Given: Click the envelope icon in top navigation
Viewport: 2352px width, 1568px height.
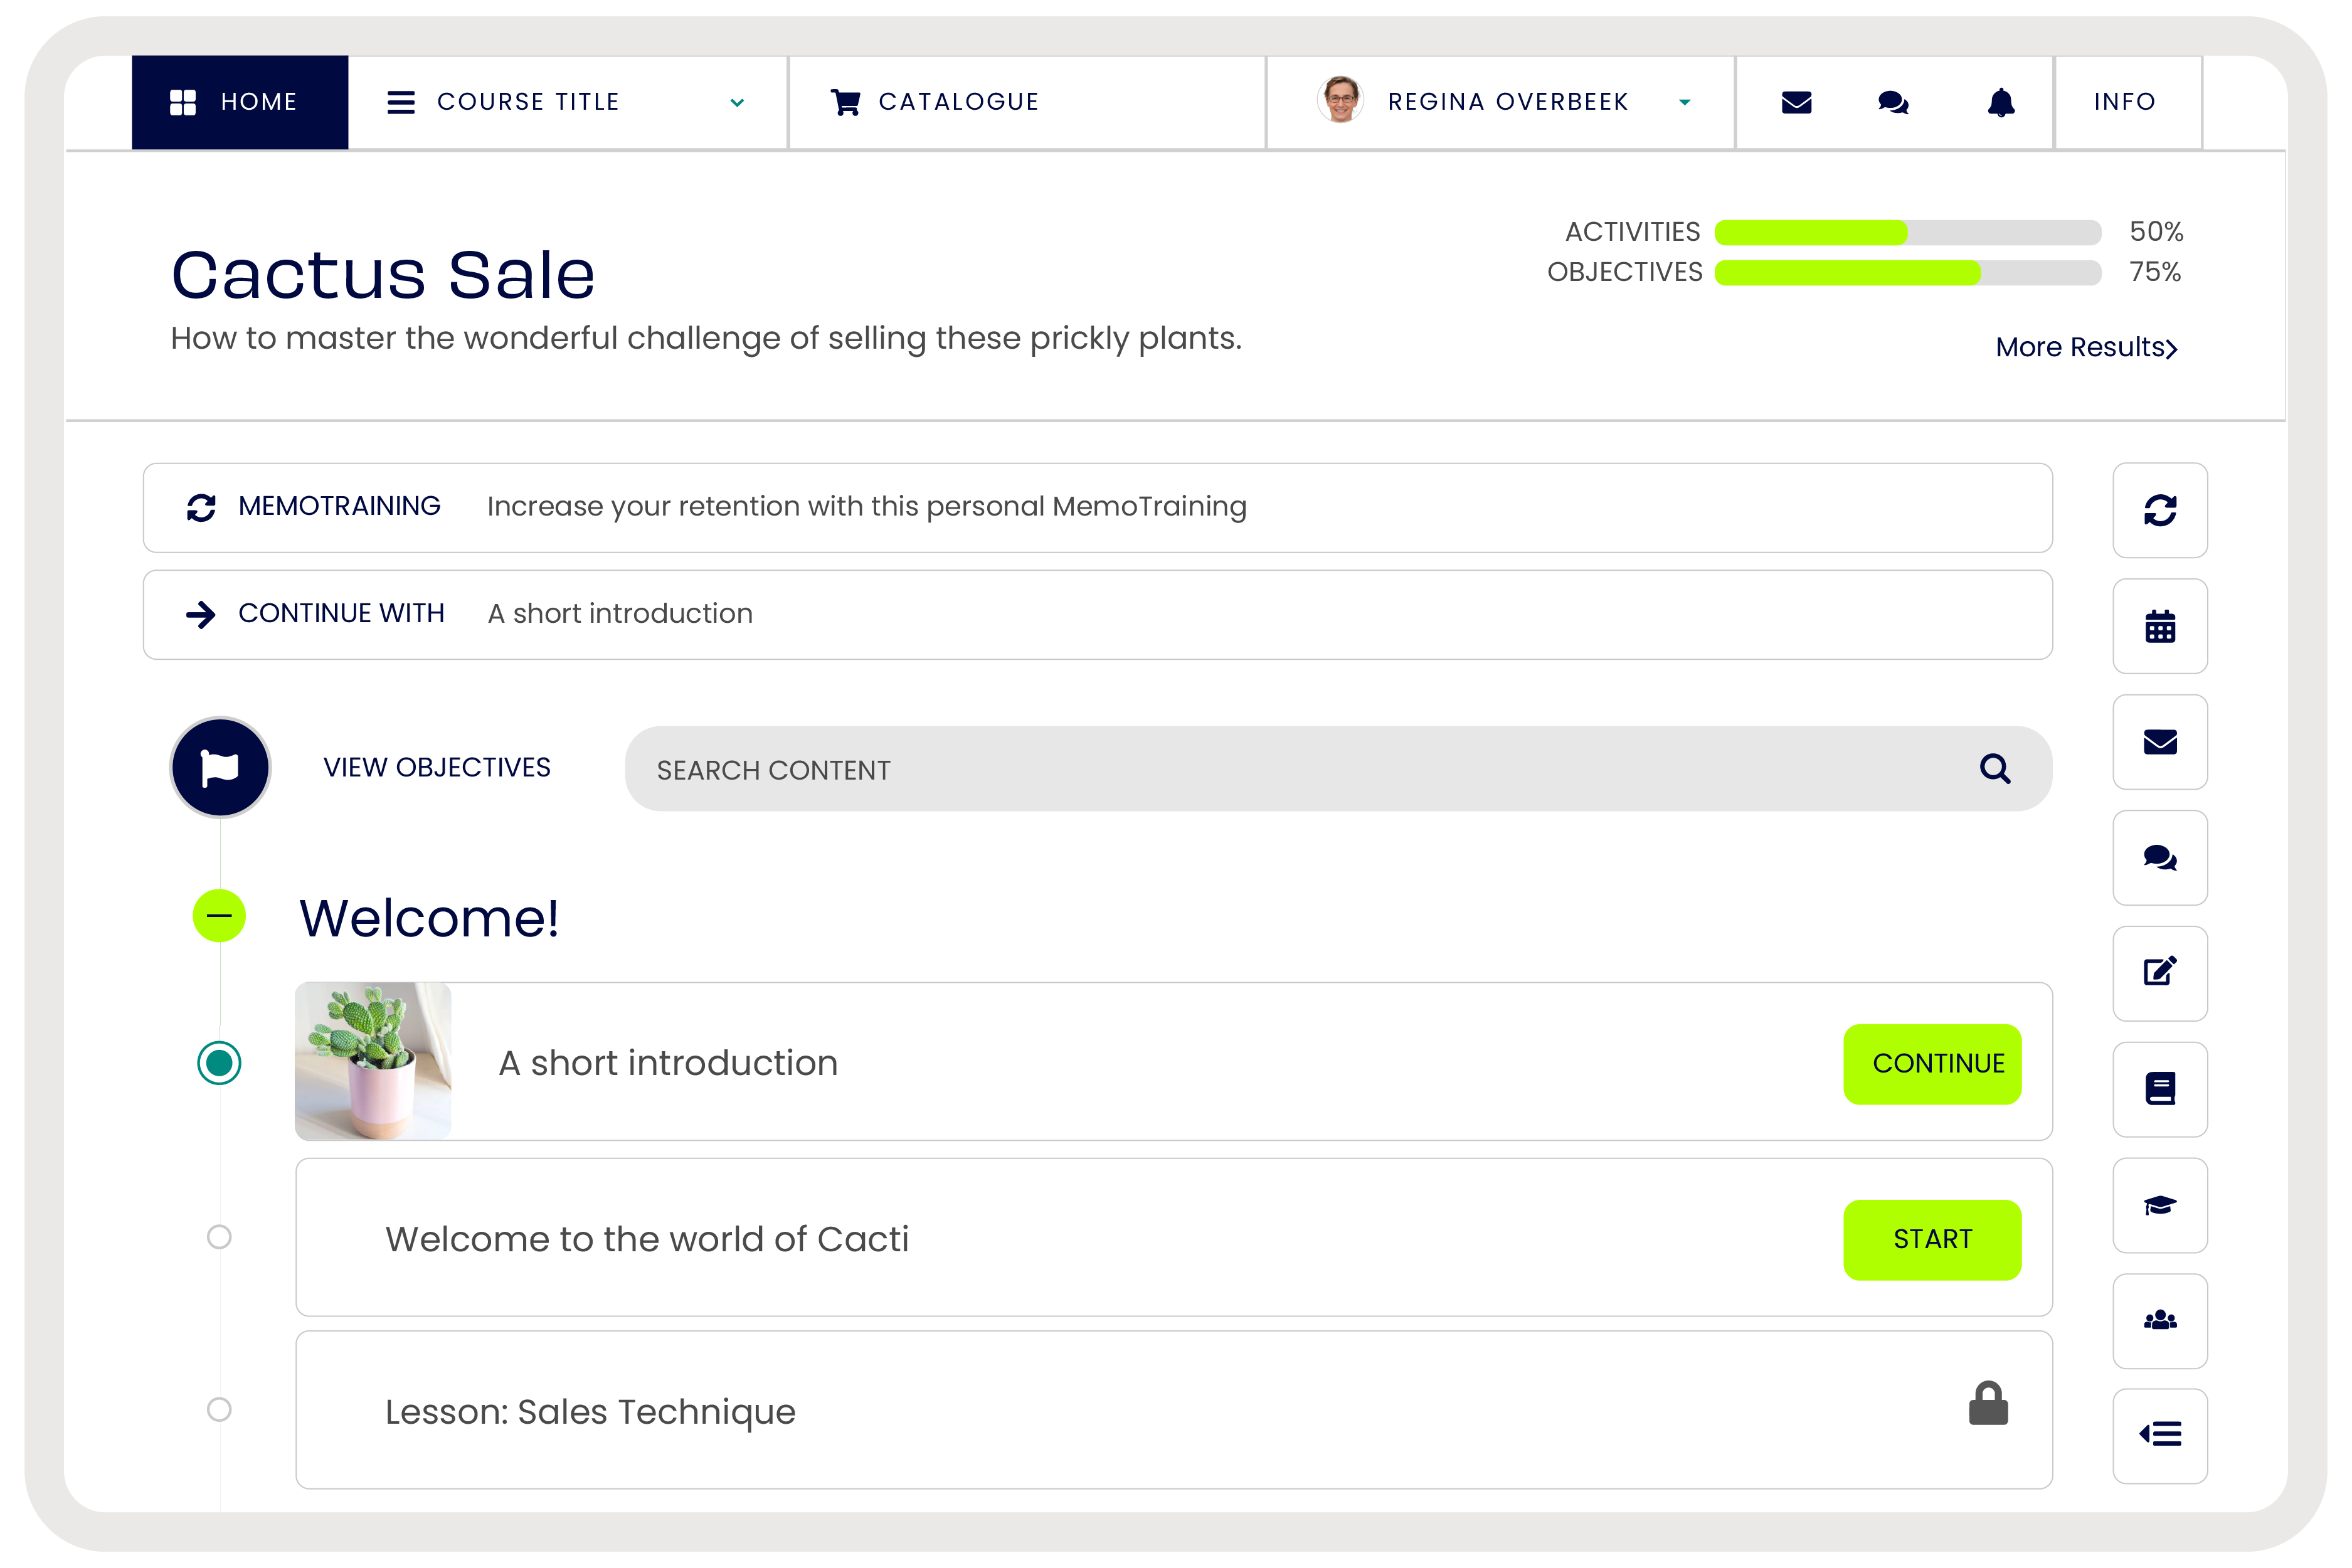Looking at the screenshot, I should point(1796,102).
